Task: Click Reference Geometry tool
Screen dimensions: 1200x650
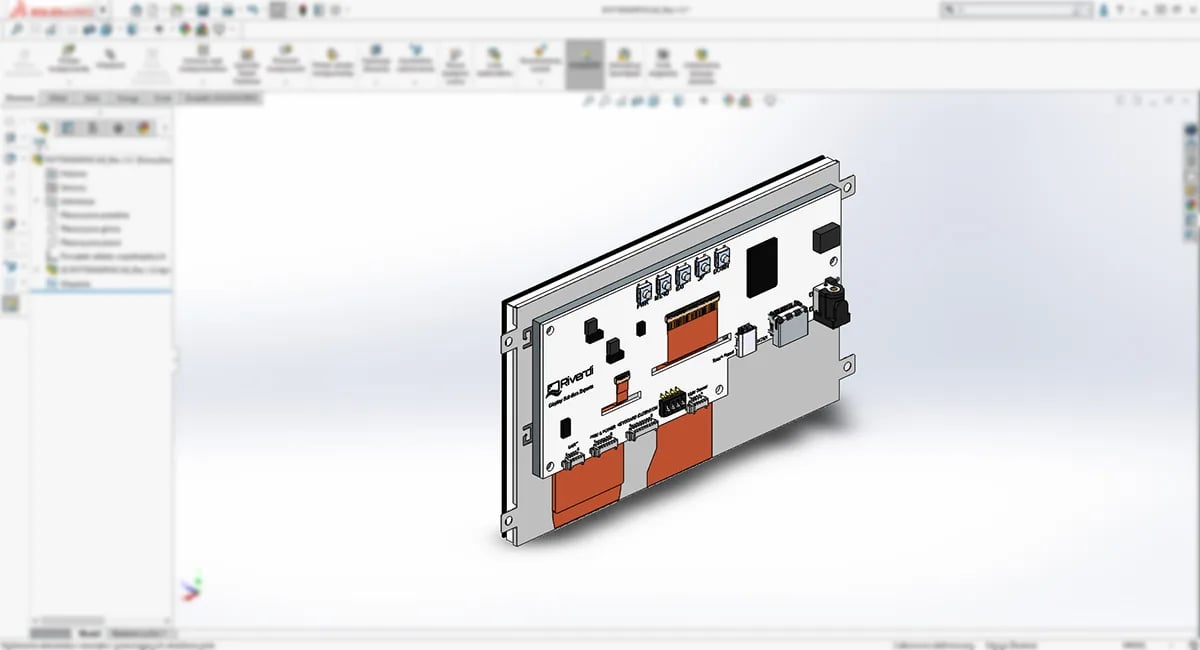Action: [415, 59]
